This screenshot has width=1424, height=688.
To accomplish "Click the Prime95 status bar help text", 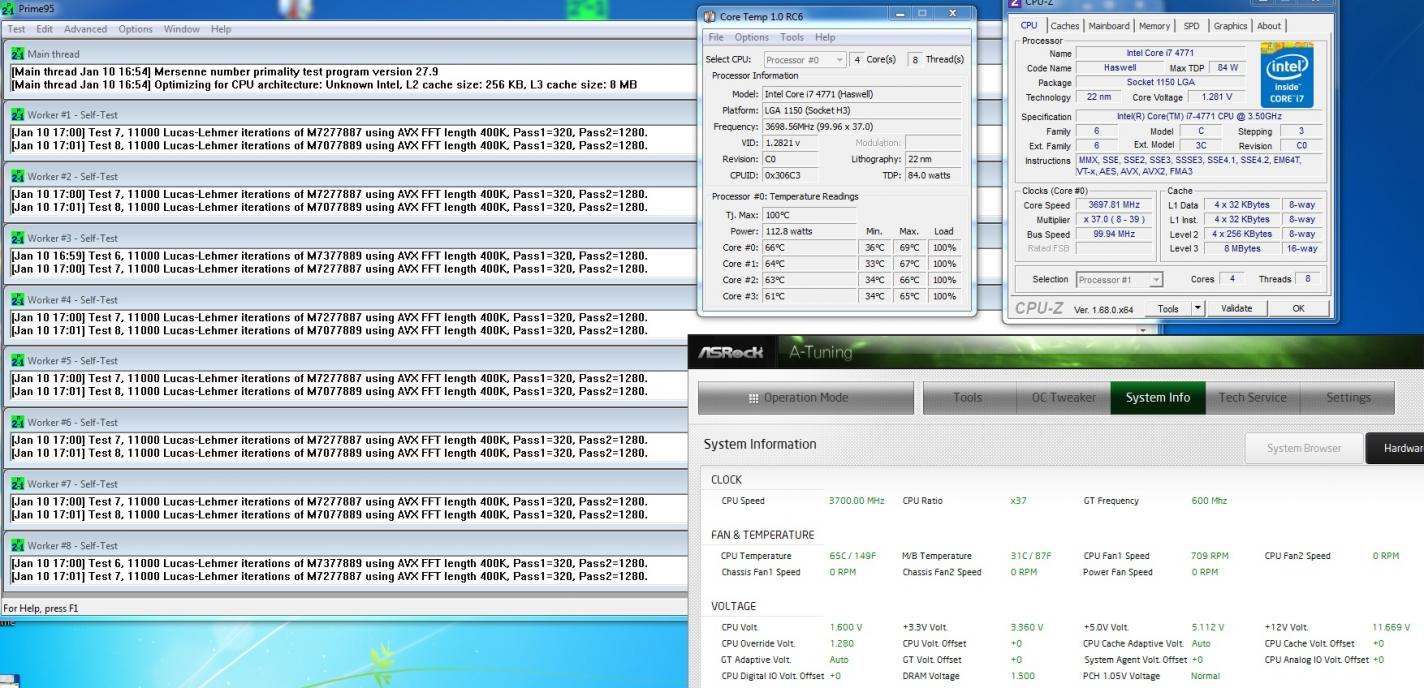I will [x=39, y=608].
